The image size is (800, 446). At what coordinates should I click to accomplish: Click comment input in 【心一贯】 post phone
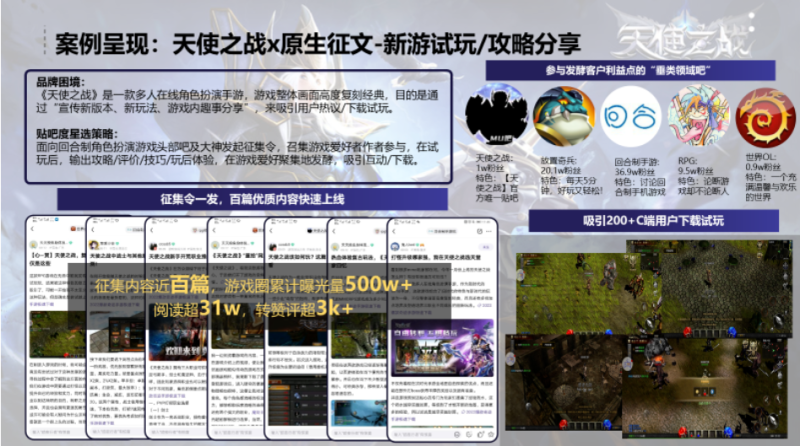(55, 432)
